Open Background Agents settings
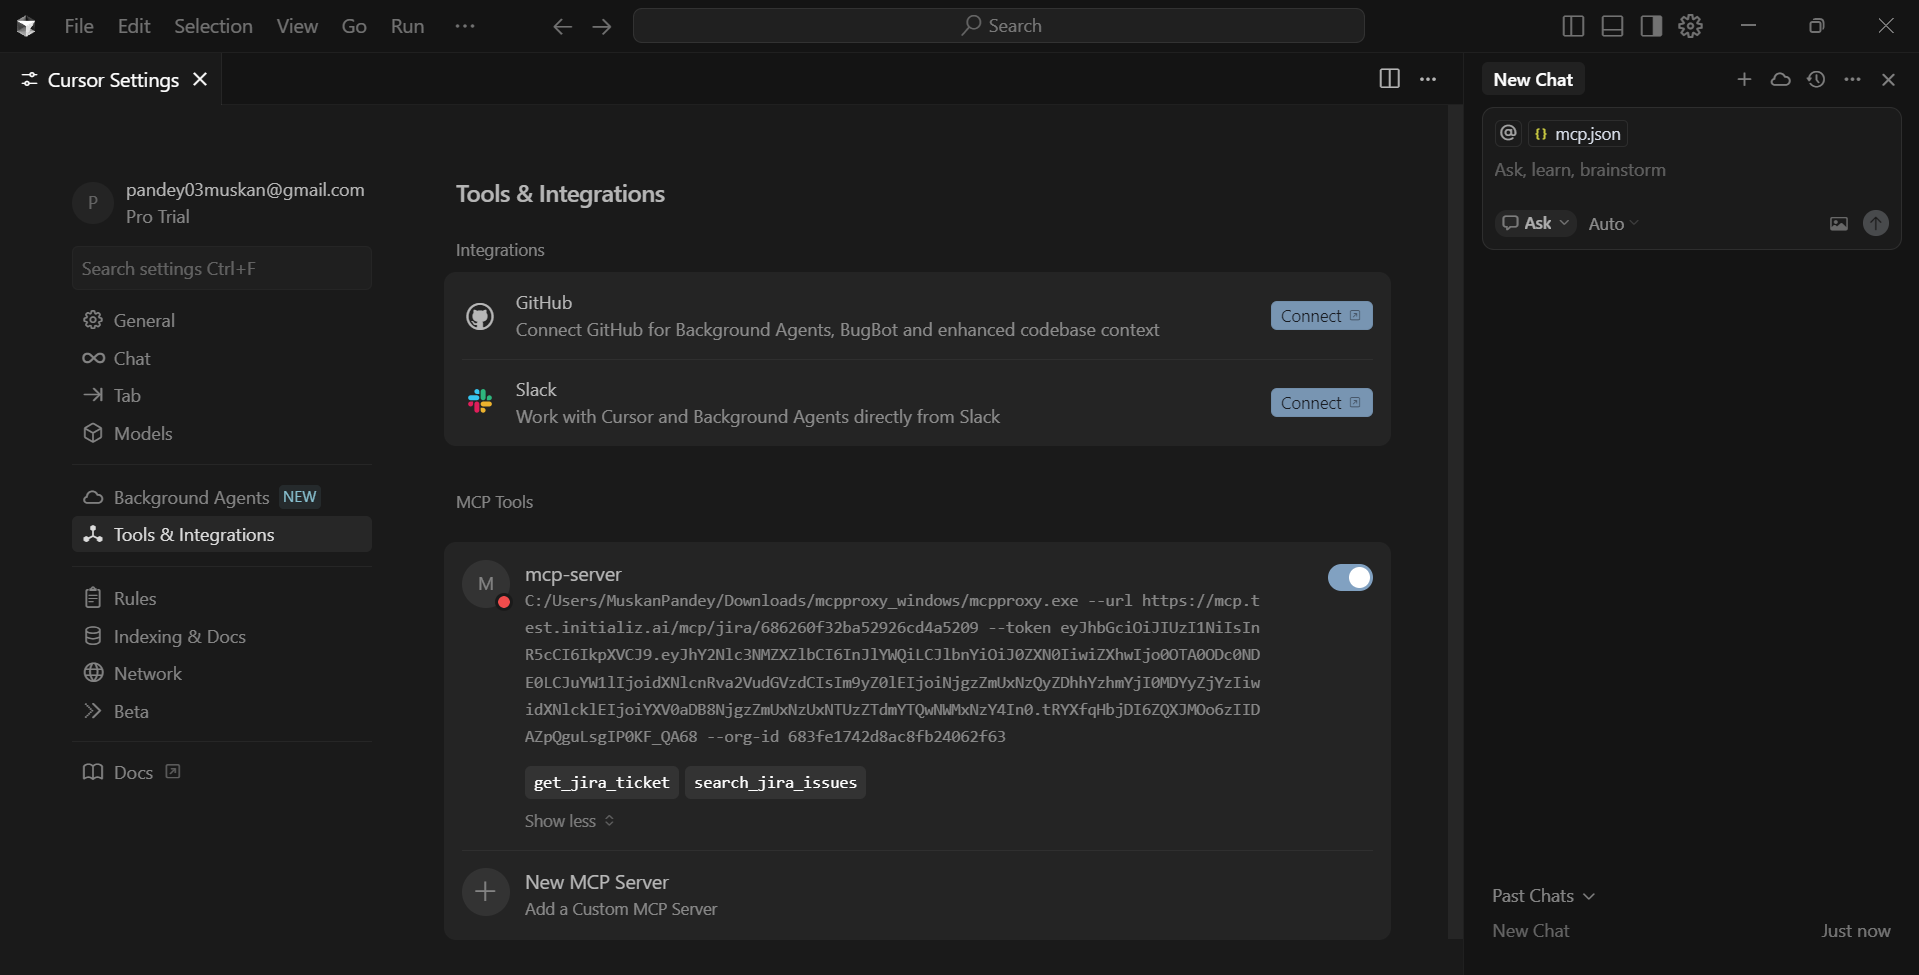This screenshot has height=975, width=1919. click(222, 497)
